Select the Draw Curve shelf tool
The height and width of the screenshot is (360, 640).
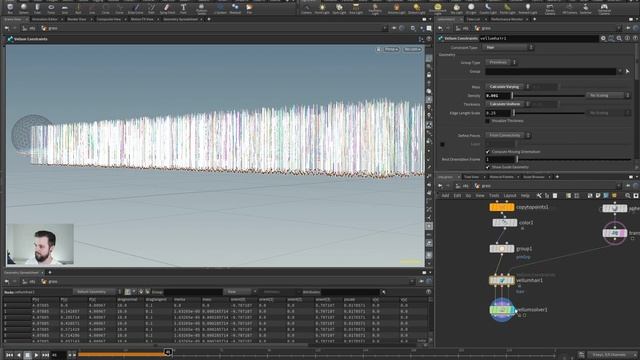[x=136, y=8]
